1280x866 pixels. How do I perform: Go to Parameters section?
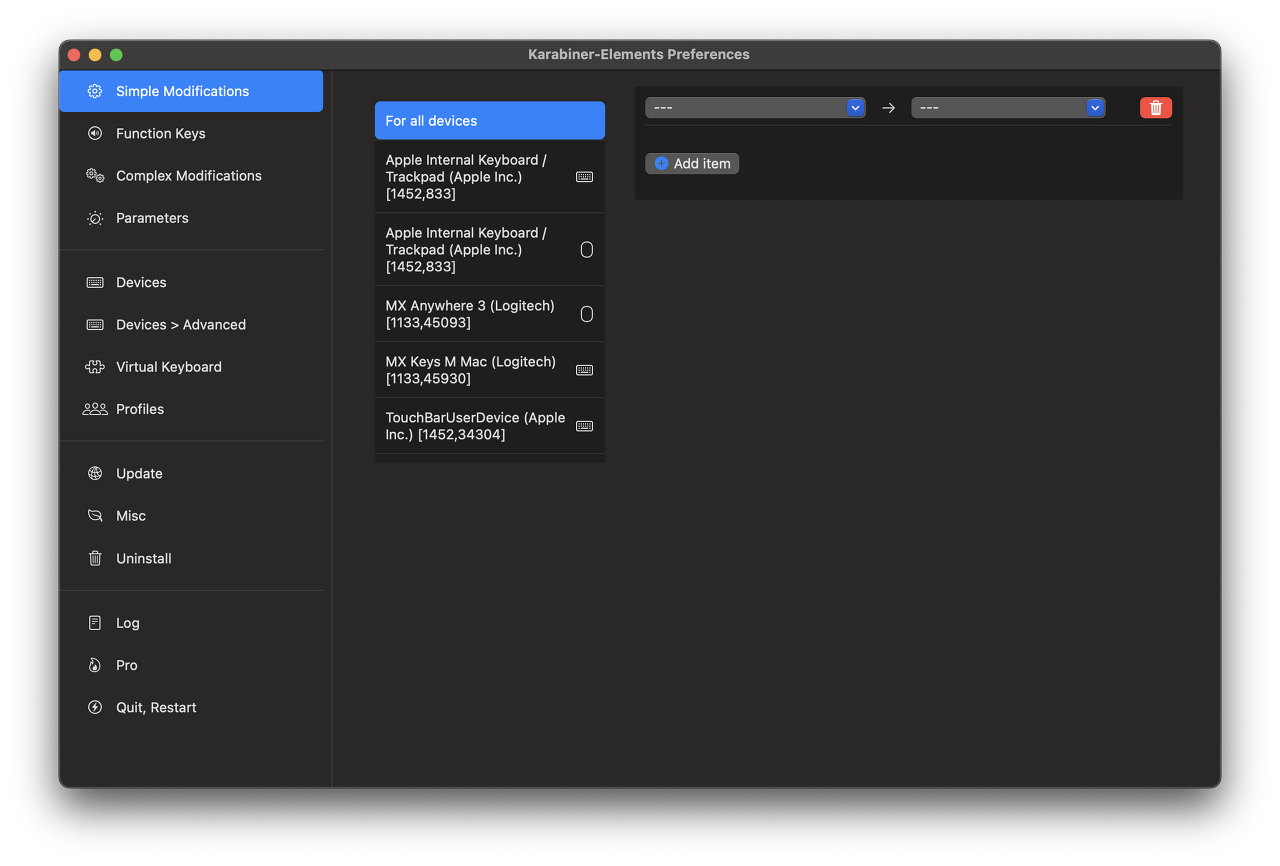[191, 218]
